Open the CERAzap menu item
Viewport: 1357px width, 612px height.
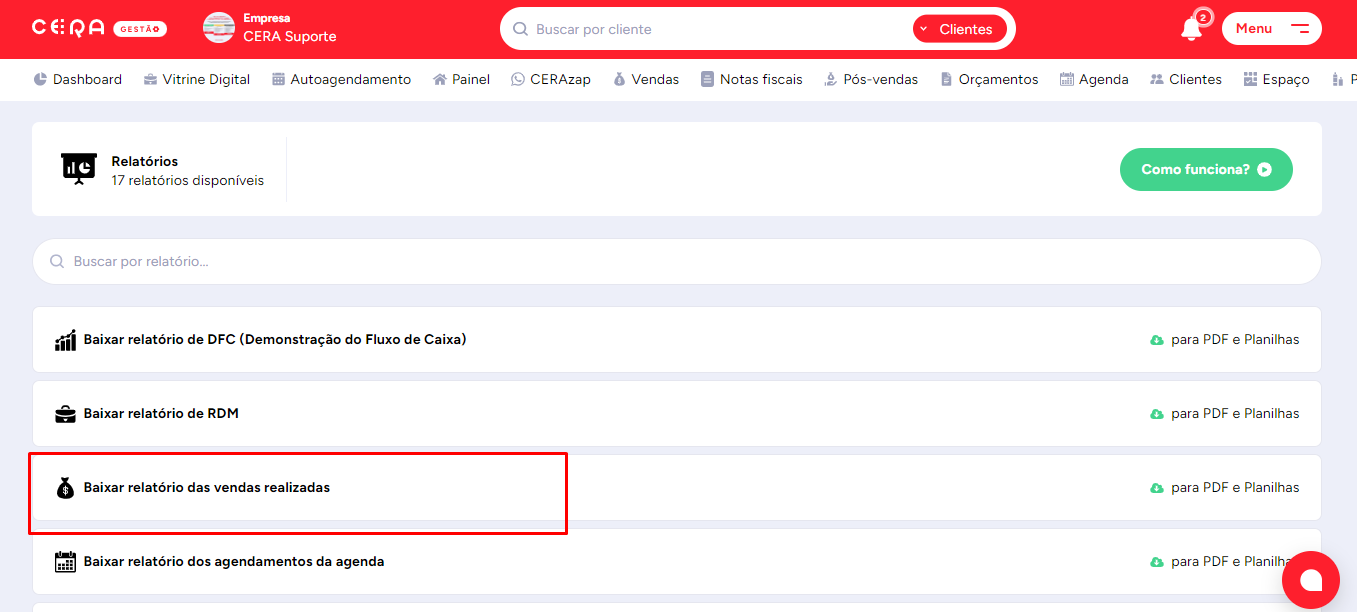point(550,79)
